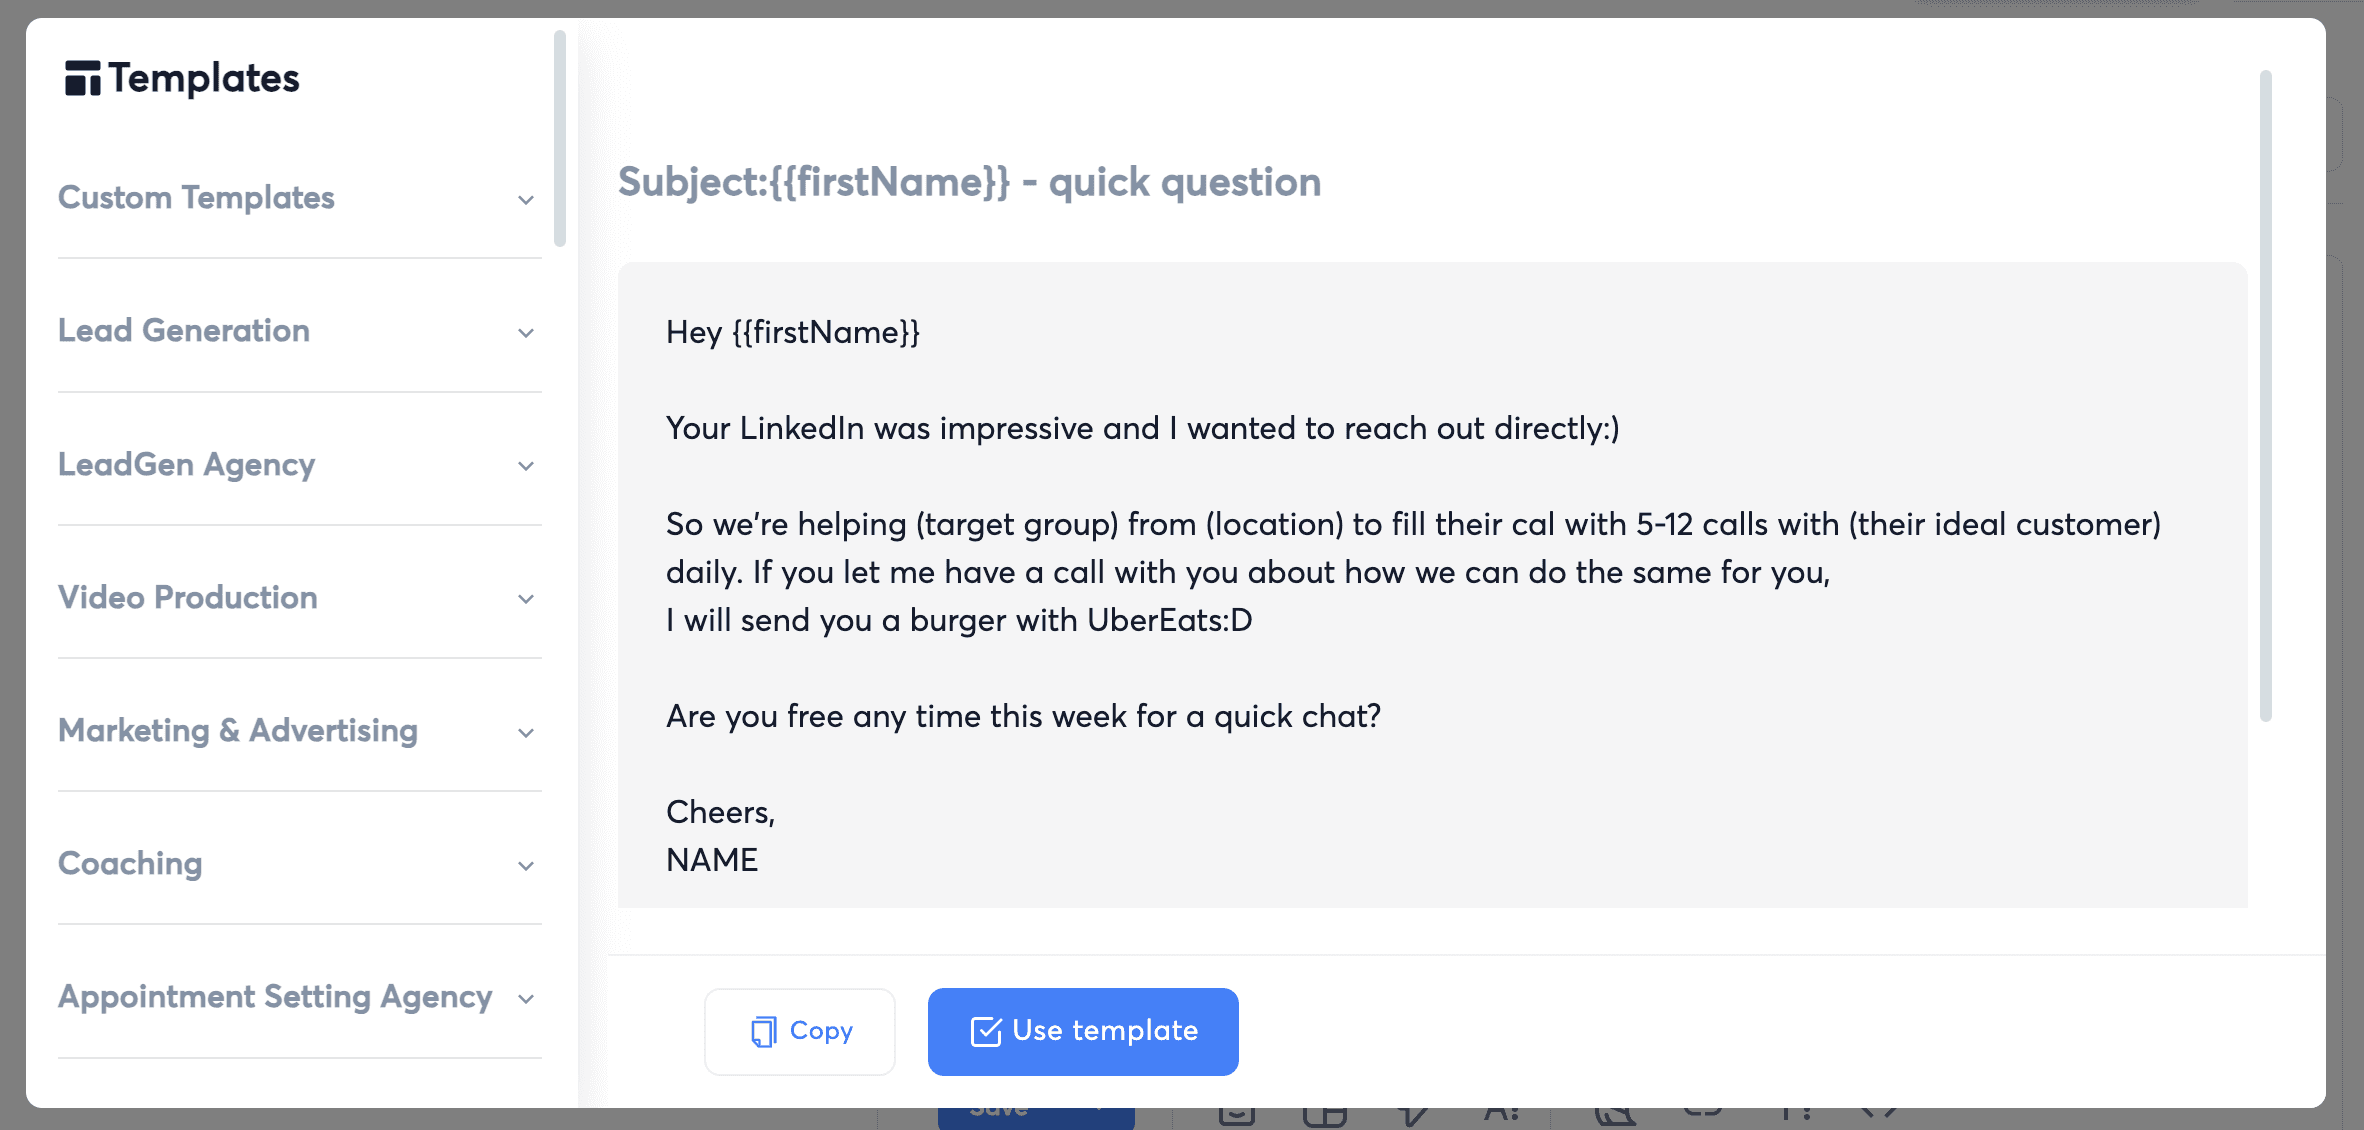Image resolution: width=2364 pixels, height=1130 pixels.
Task: Expand Video Production chevron arrow
Action: (526, 599)
